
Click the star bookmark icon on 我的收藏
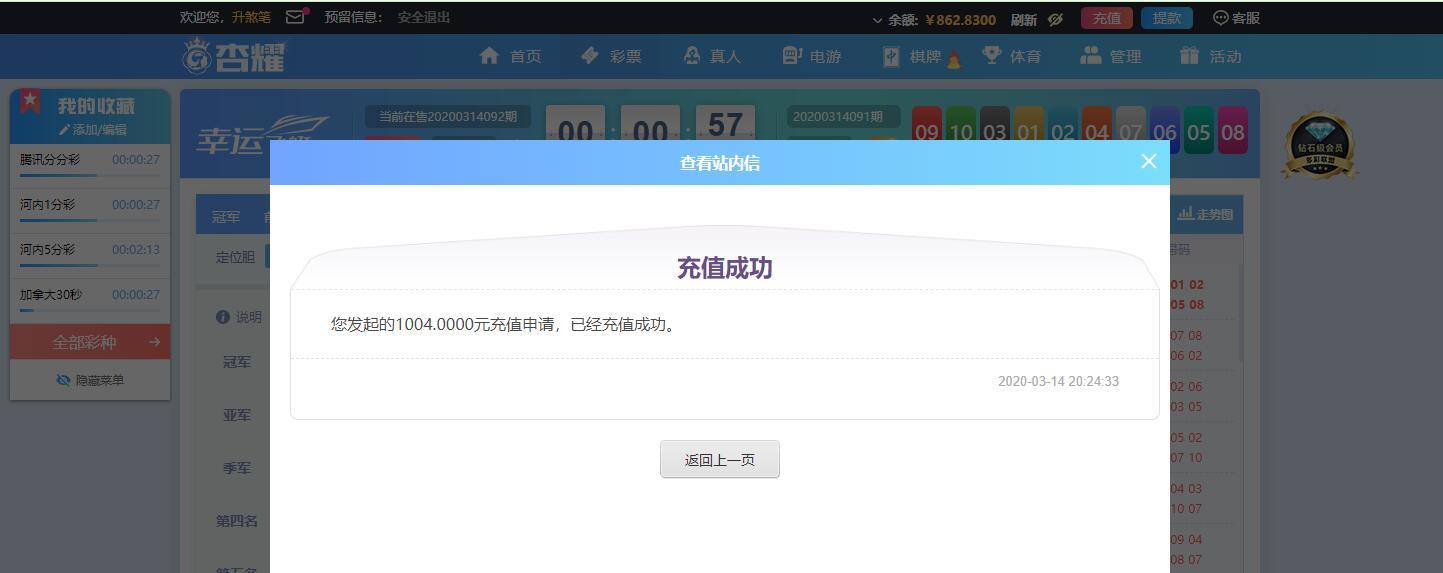31,101
